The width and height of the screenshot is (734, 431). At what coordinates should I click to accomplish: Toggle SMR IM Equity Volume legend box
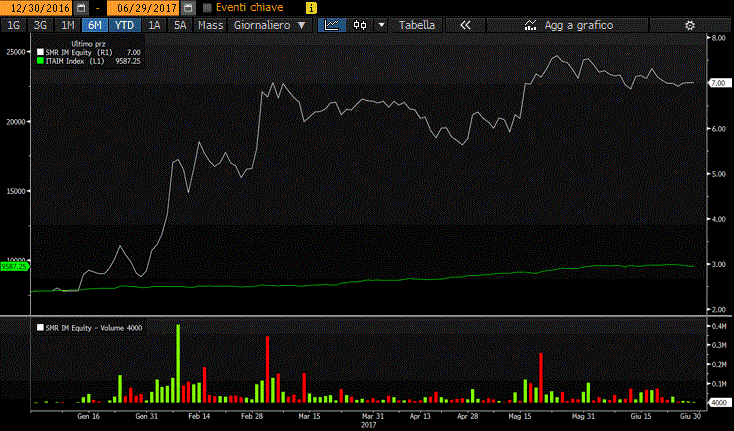point(39,327)
